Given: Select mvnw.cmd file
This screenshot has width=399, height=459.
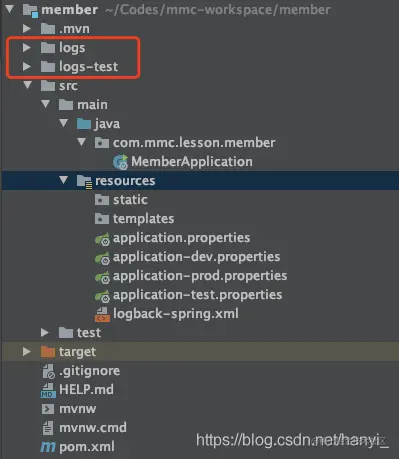Looking at the screenshot, I should click(93, 428).
